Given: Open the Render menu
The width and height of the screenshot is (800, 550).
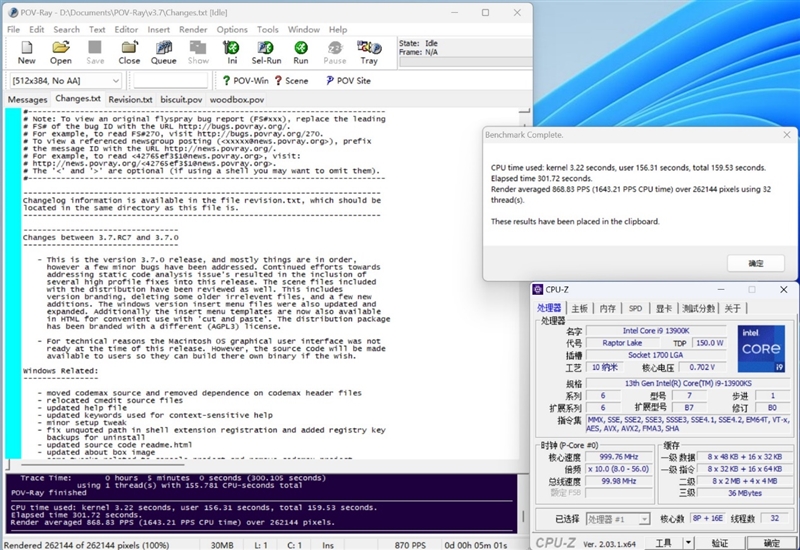Looking at the screenshot, I should click(x=193, y=30).
